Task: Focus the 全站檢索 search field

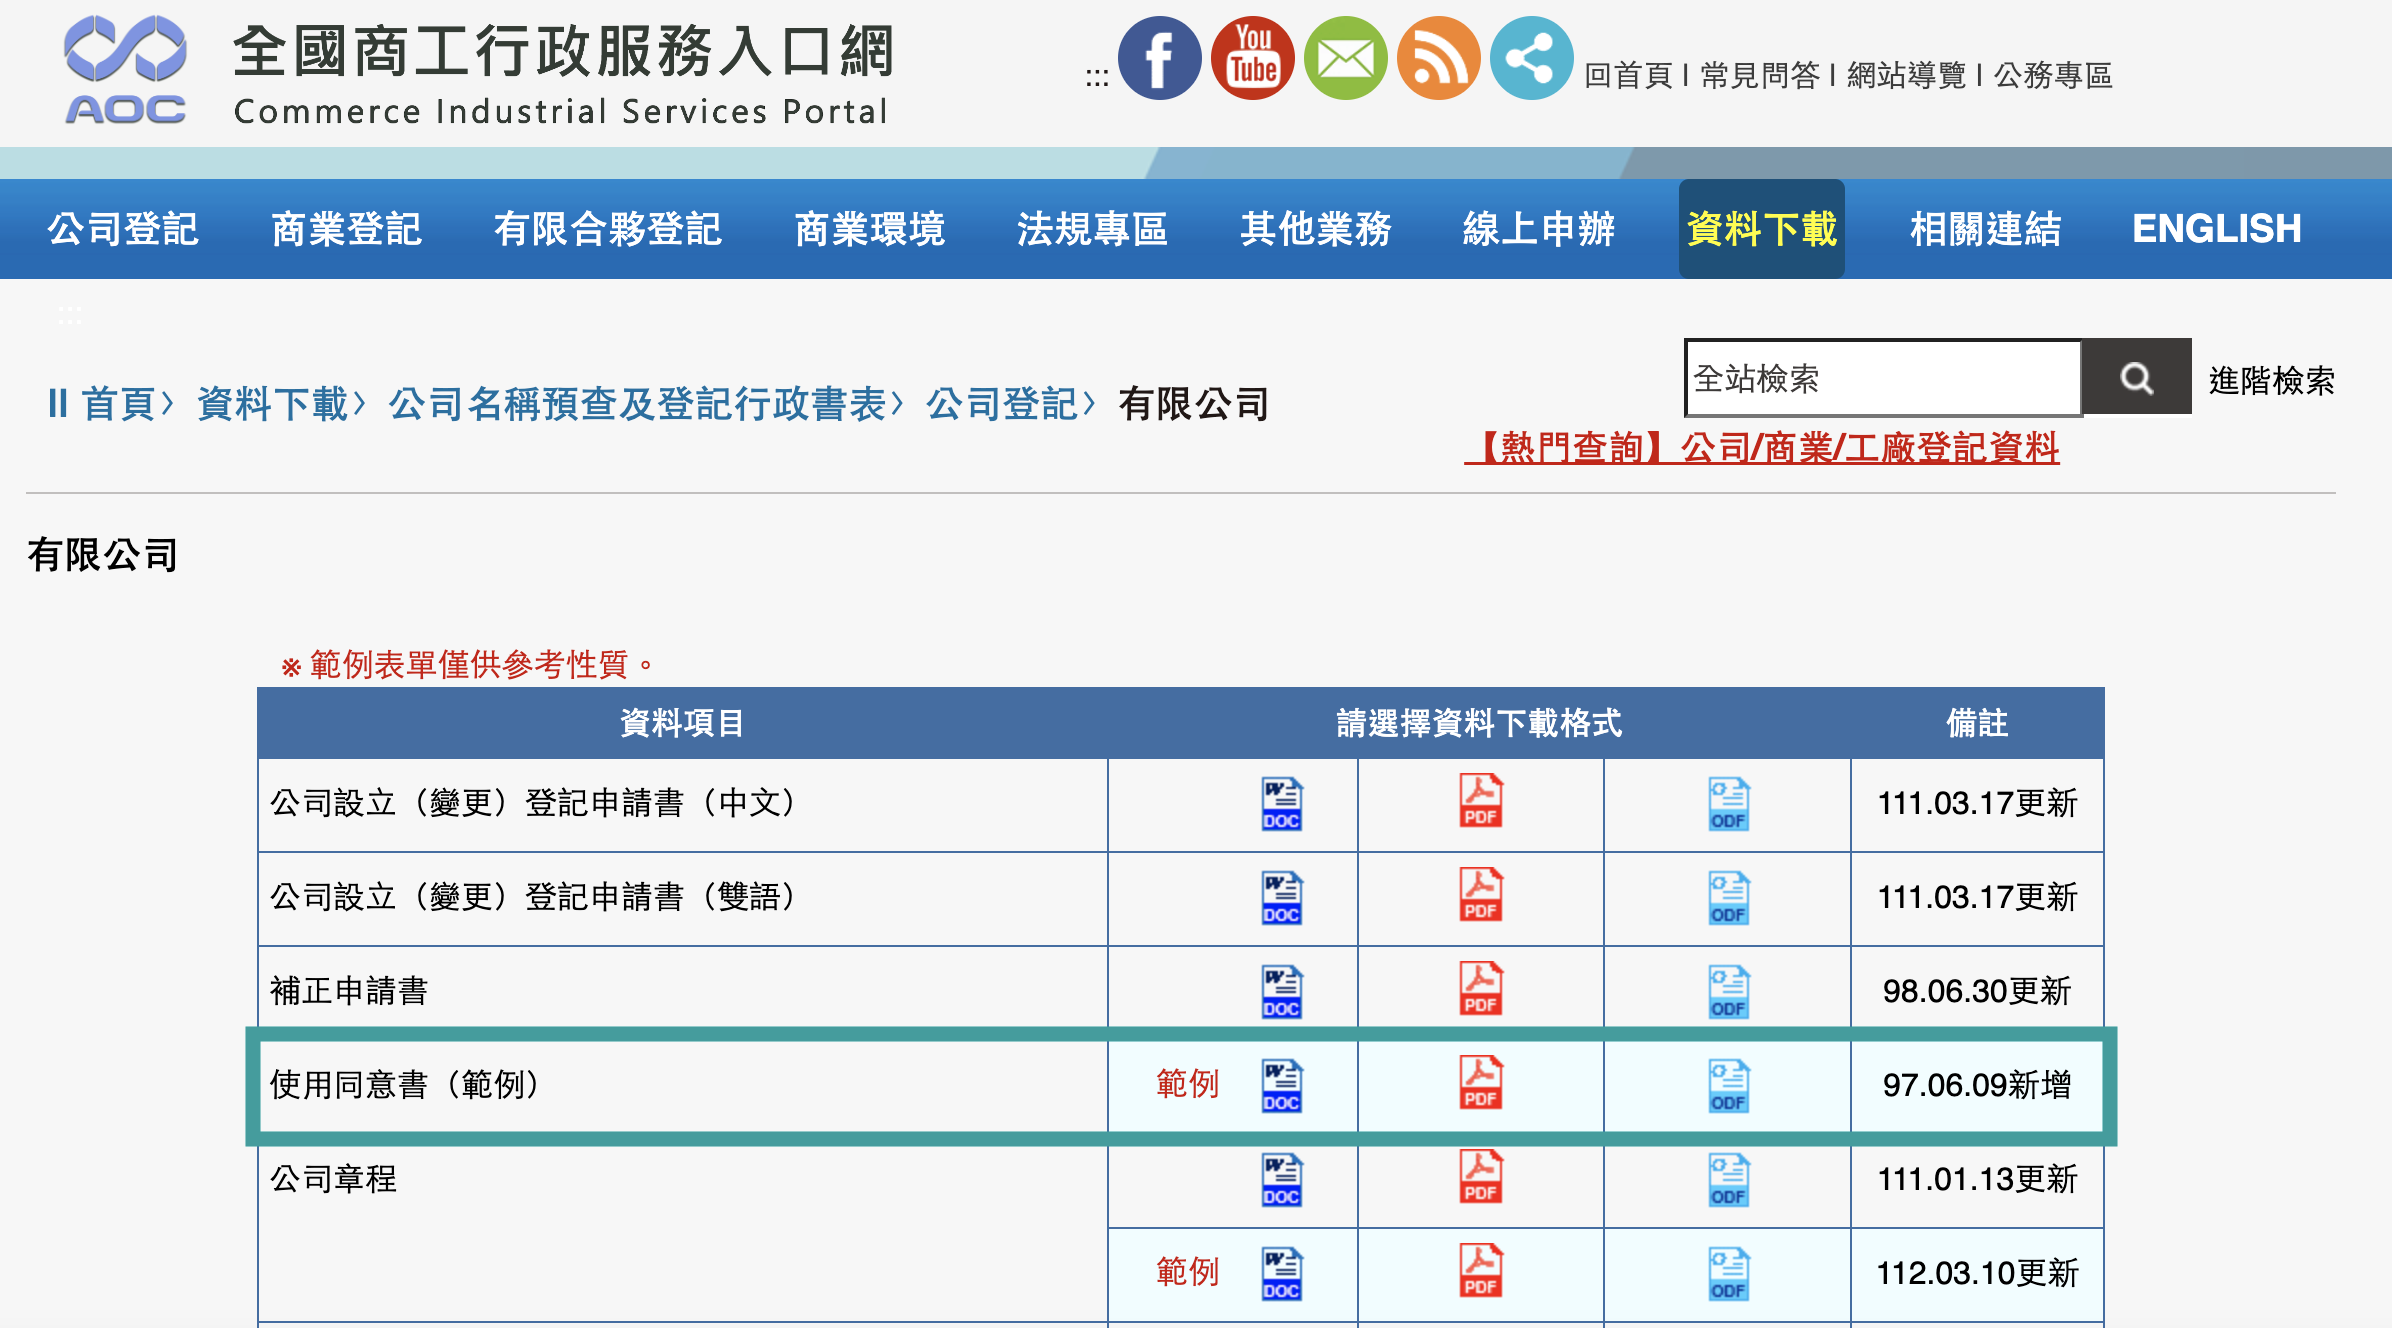Action: 1883,377
